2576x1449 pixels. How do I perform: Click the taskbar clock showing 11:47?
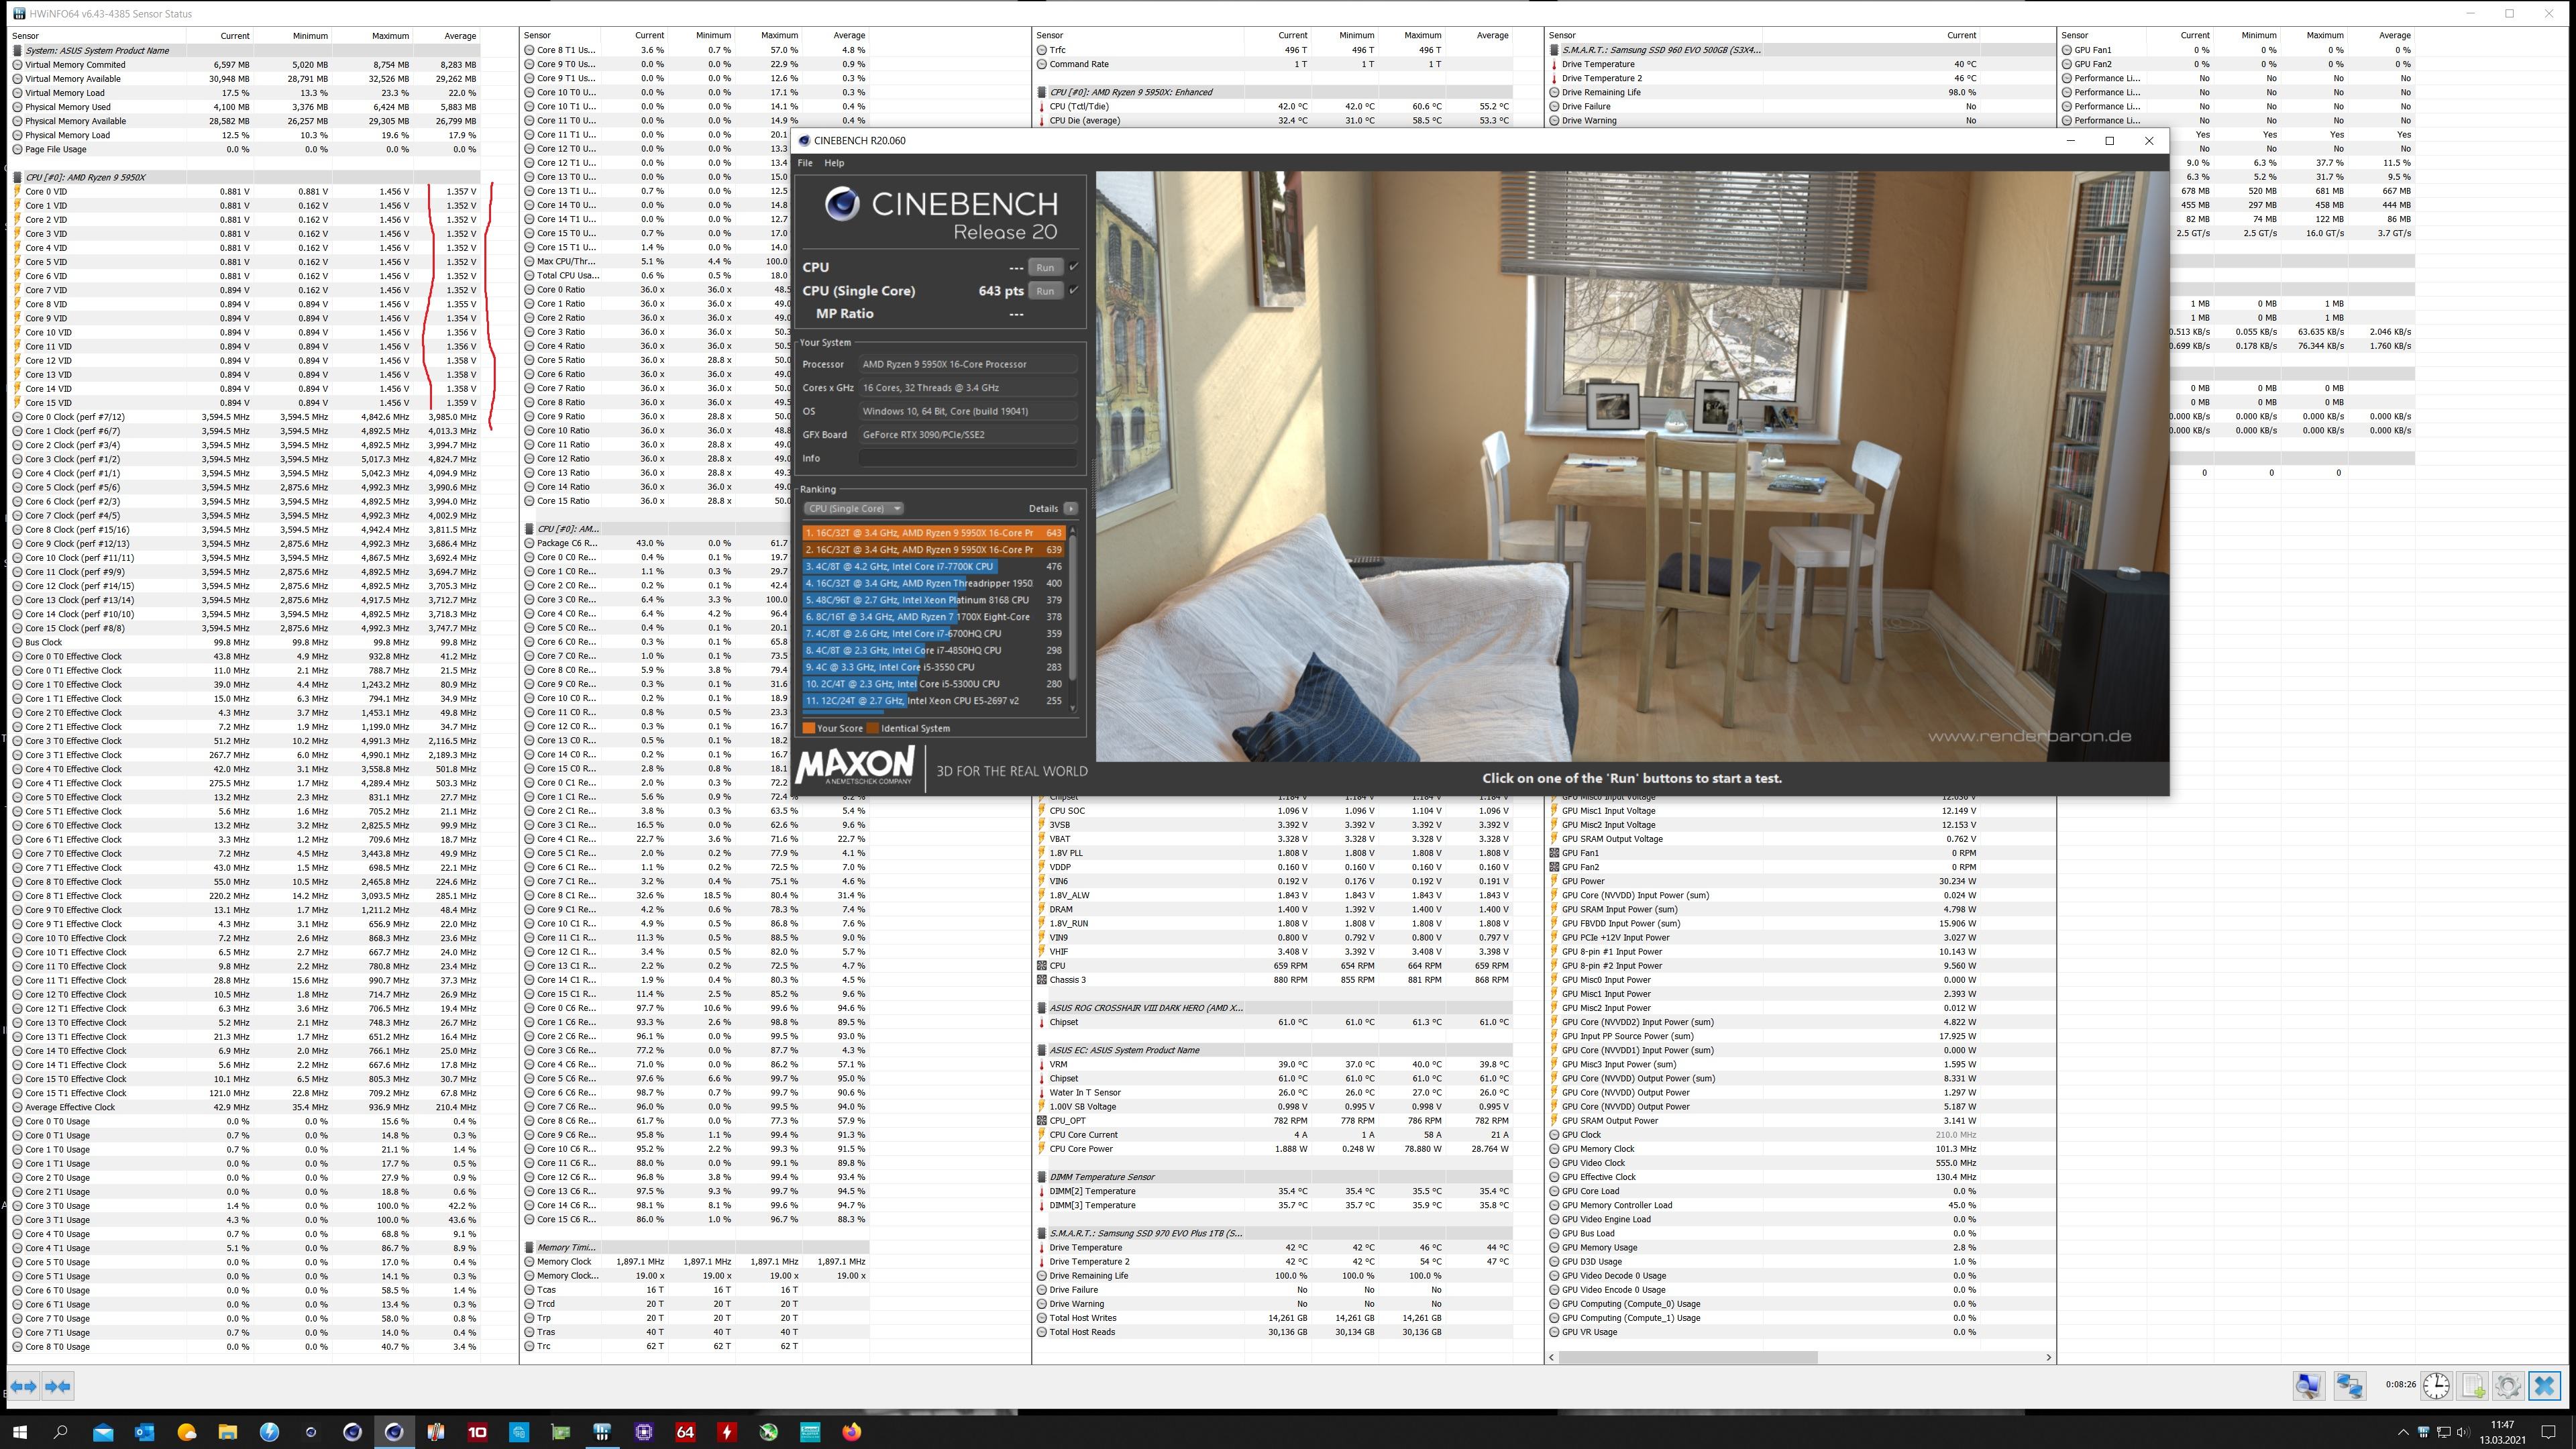point(2502,1432)
